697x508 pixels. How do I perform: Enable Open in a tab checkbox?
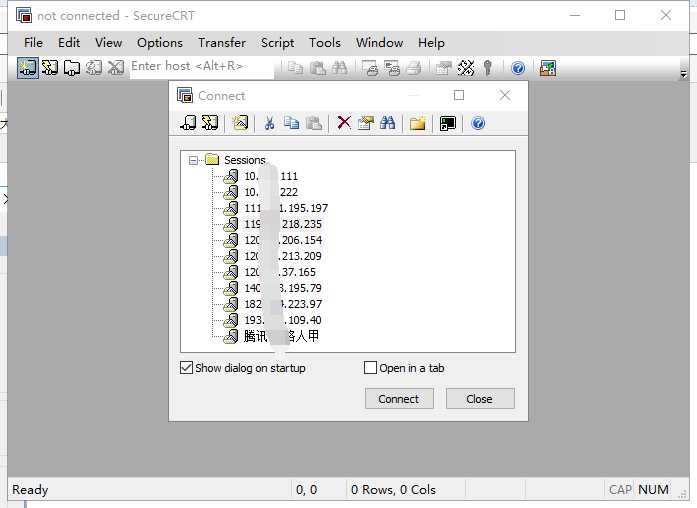coord(370,368)
